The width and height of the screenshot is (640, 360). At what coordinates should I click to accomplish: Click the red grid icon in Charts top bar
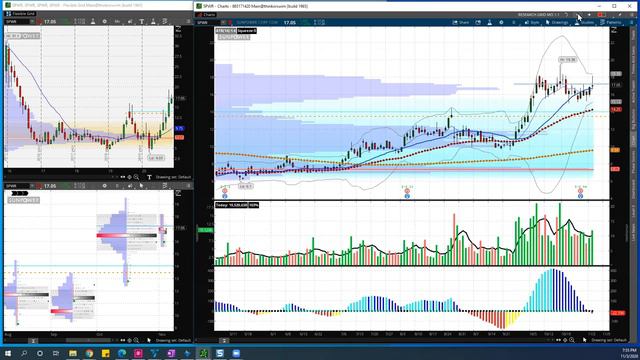pyautogui.click(x=601, y=15)
